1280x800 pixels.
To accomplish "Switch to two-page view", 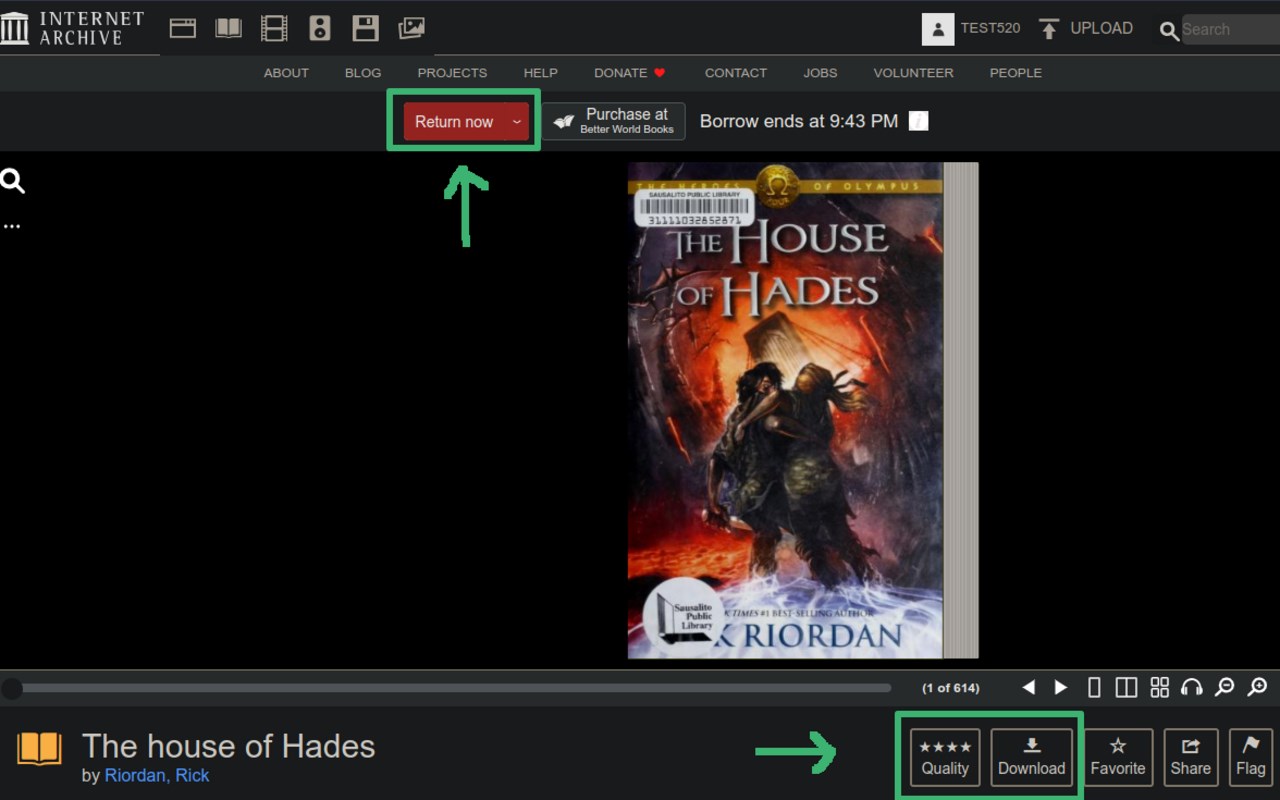I will click(x=1126, y=687).
